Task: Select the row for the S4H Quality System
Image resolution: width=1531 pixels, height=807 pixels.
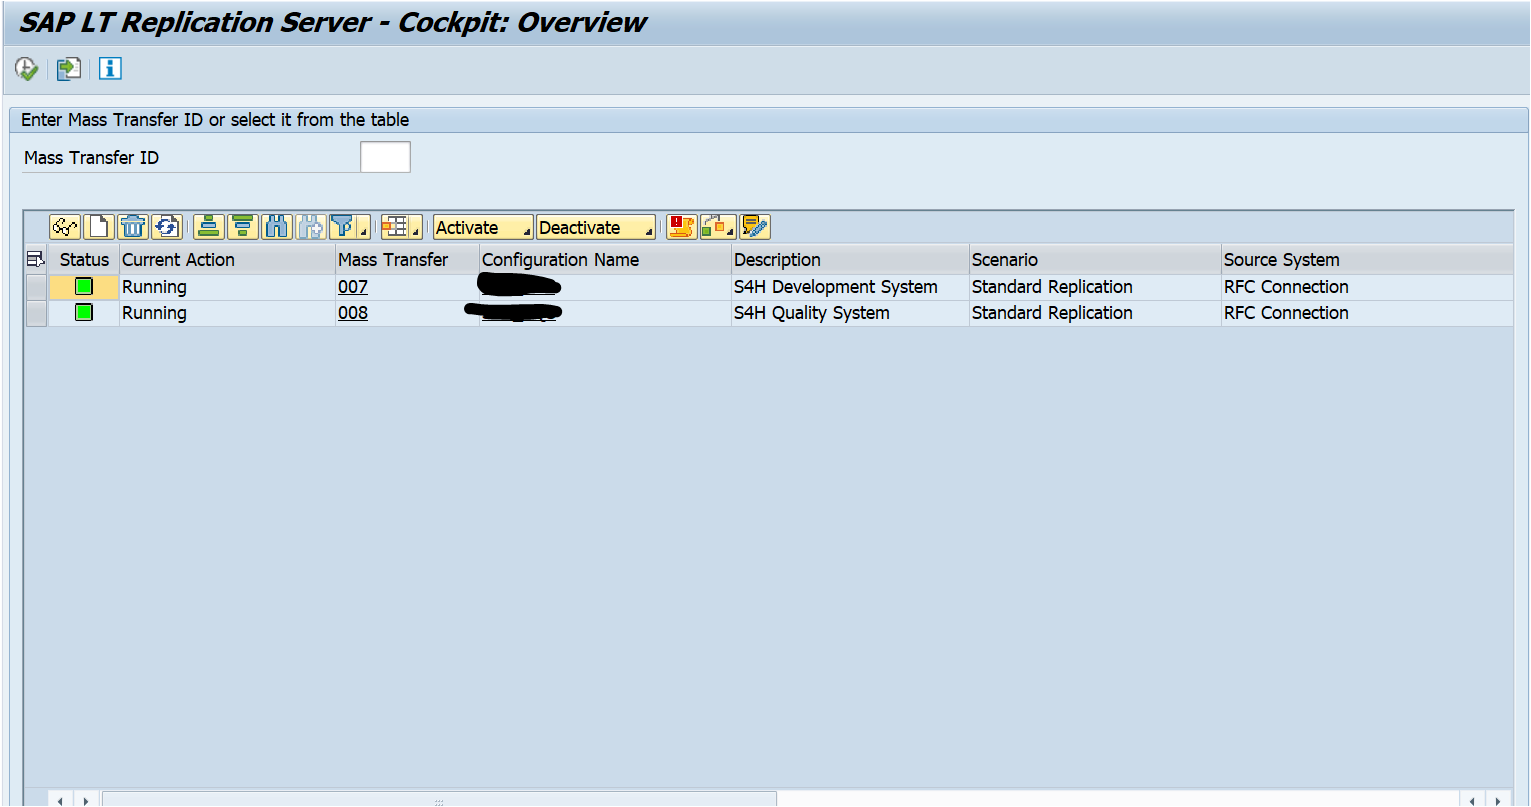Action: [x=37, y=312]
